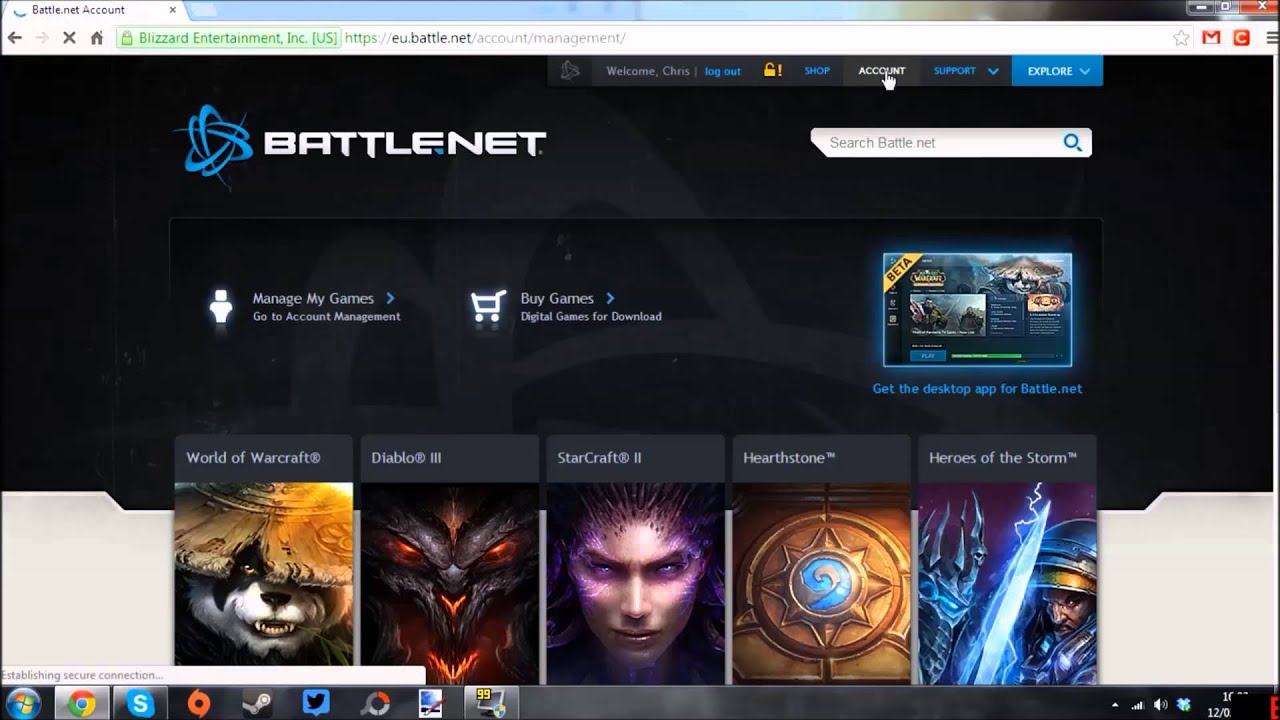The height and width of the screenshot is (720, 1280).
Task: Click the Go to Account Management text
Action: [326, 316]
